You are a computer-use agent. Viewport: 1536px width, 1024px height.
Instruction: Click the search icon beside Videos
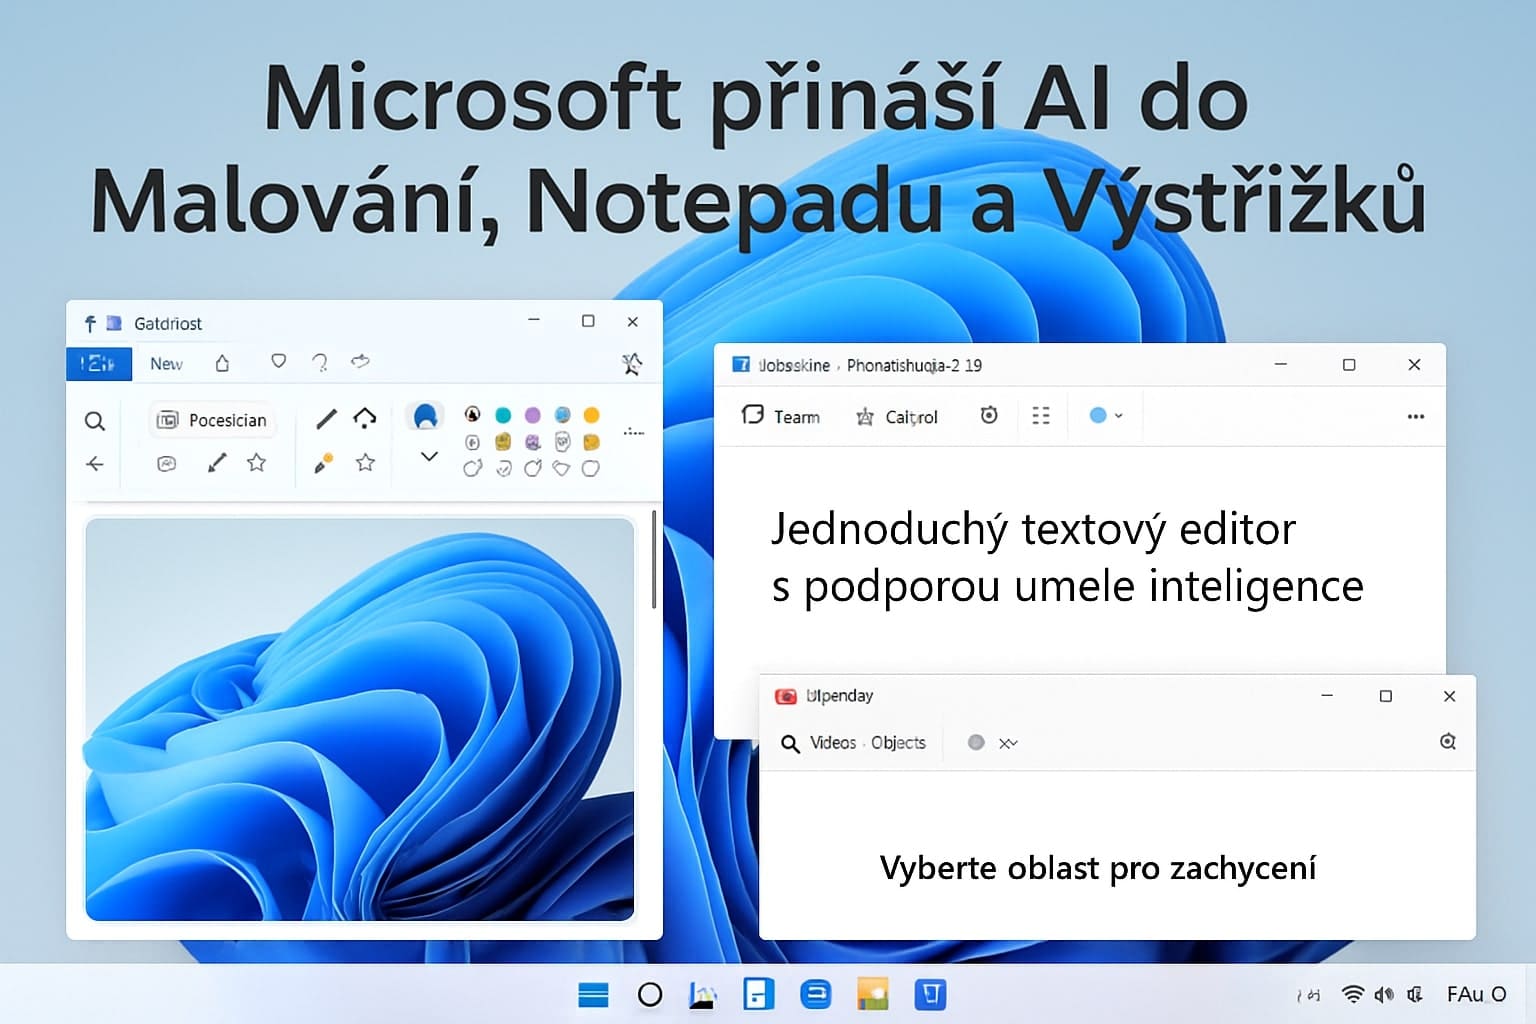789,743
